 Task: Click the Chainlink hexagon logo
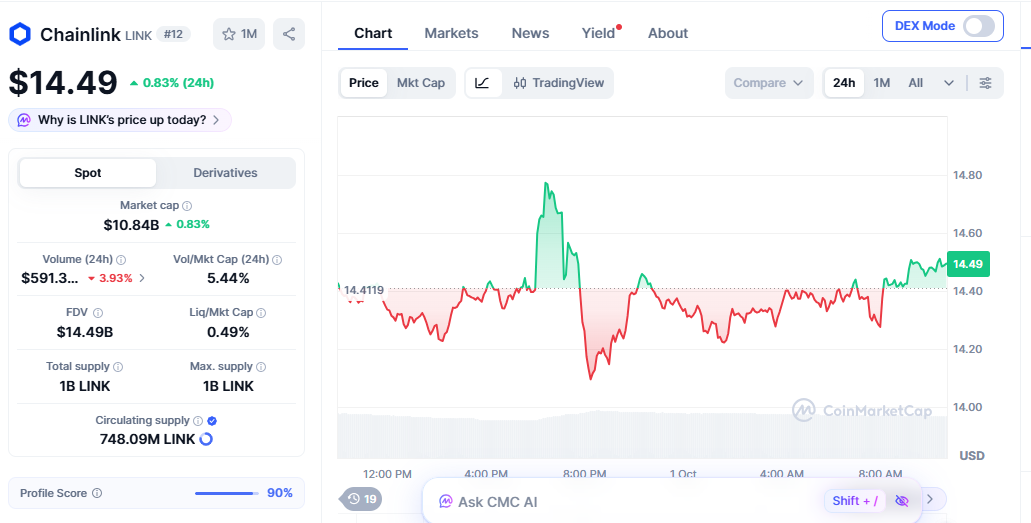point(20,34)
